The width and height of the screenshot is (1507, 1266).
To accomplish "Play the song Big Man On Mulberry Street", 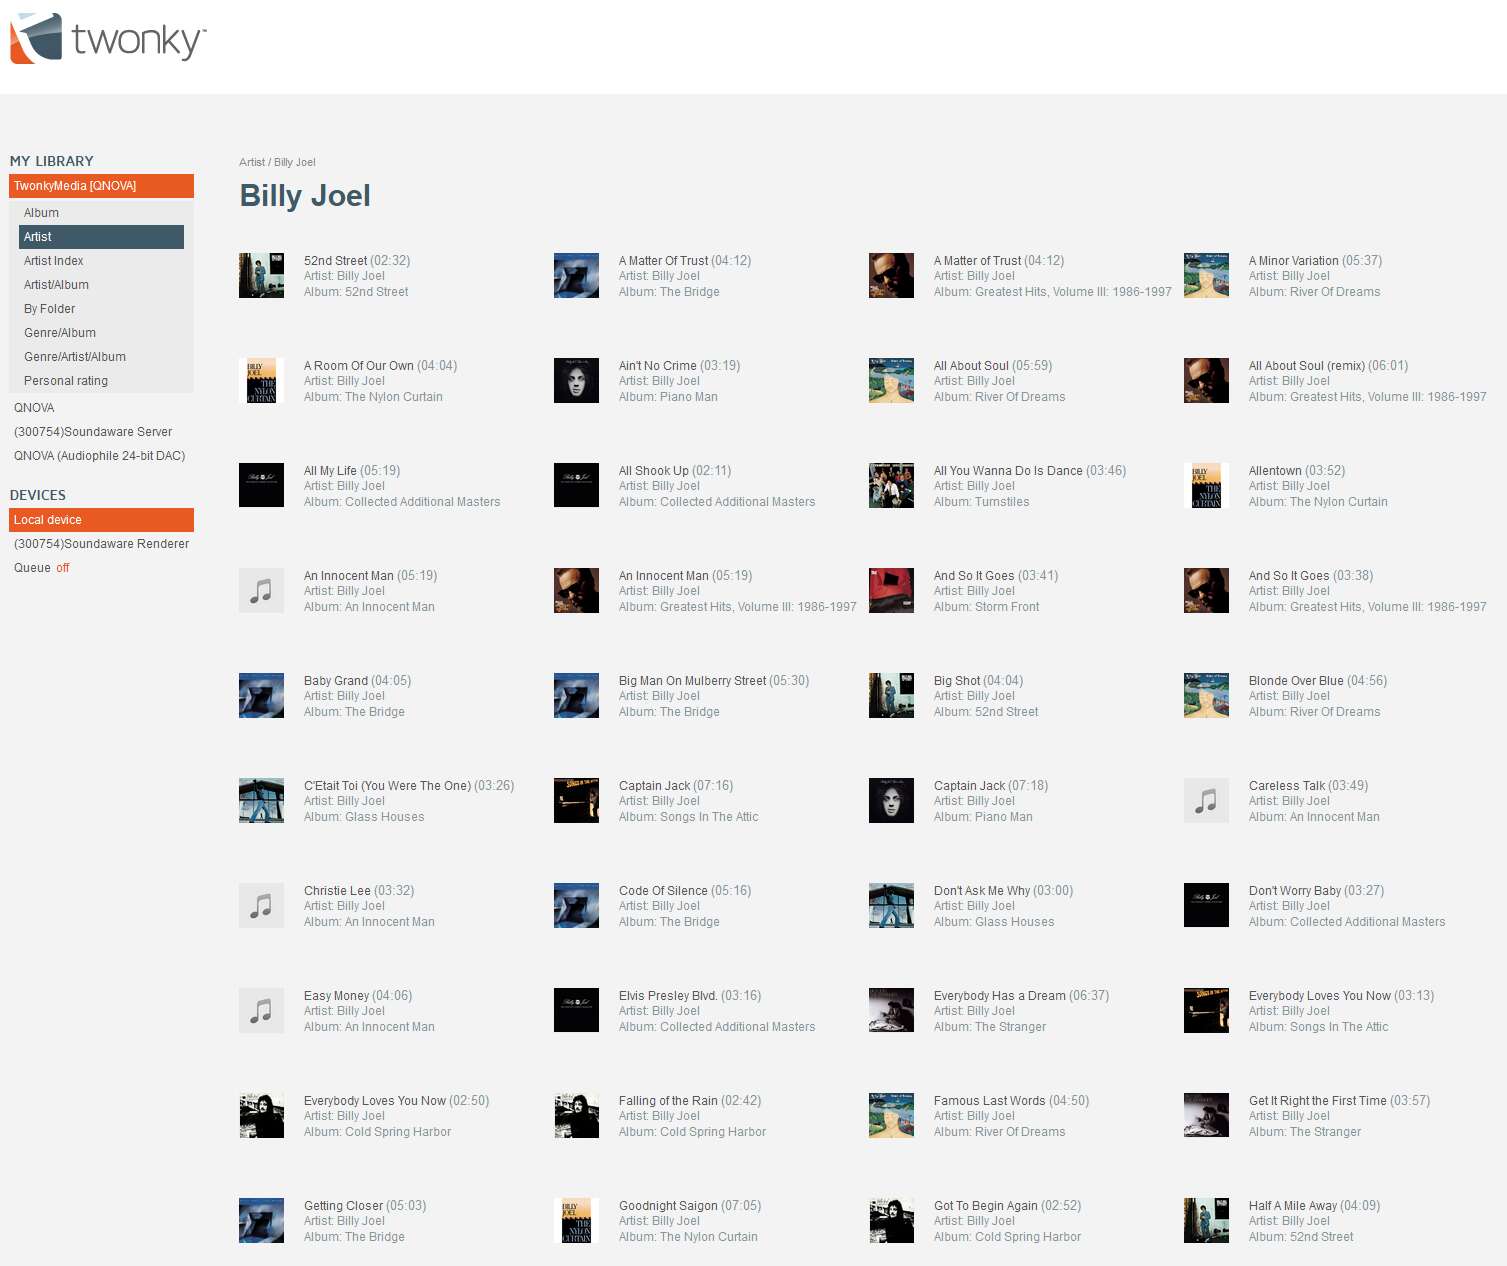I will [x=692, y=681].
